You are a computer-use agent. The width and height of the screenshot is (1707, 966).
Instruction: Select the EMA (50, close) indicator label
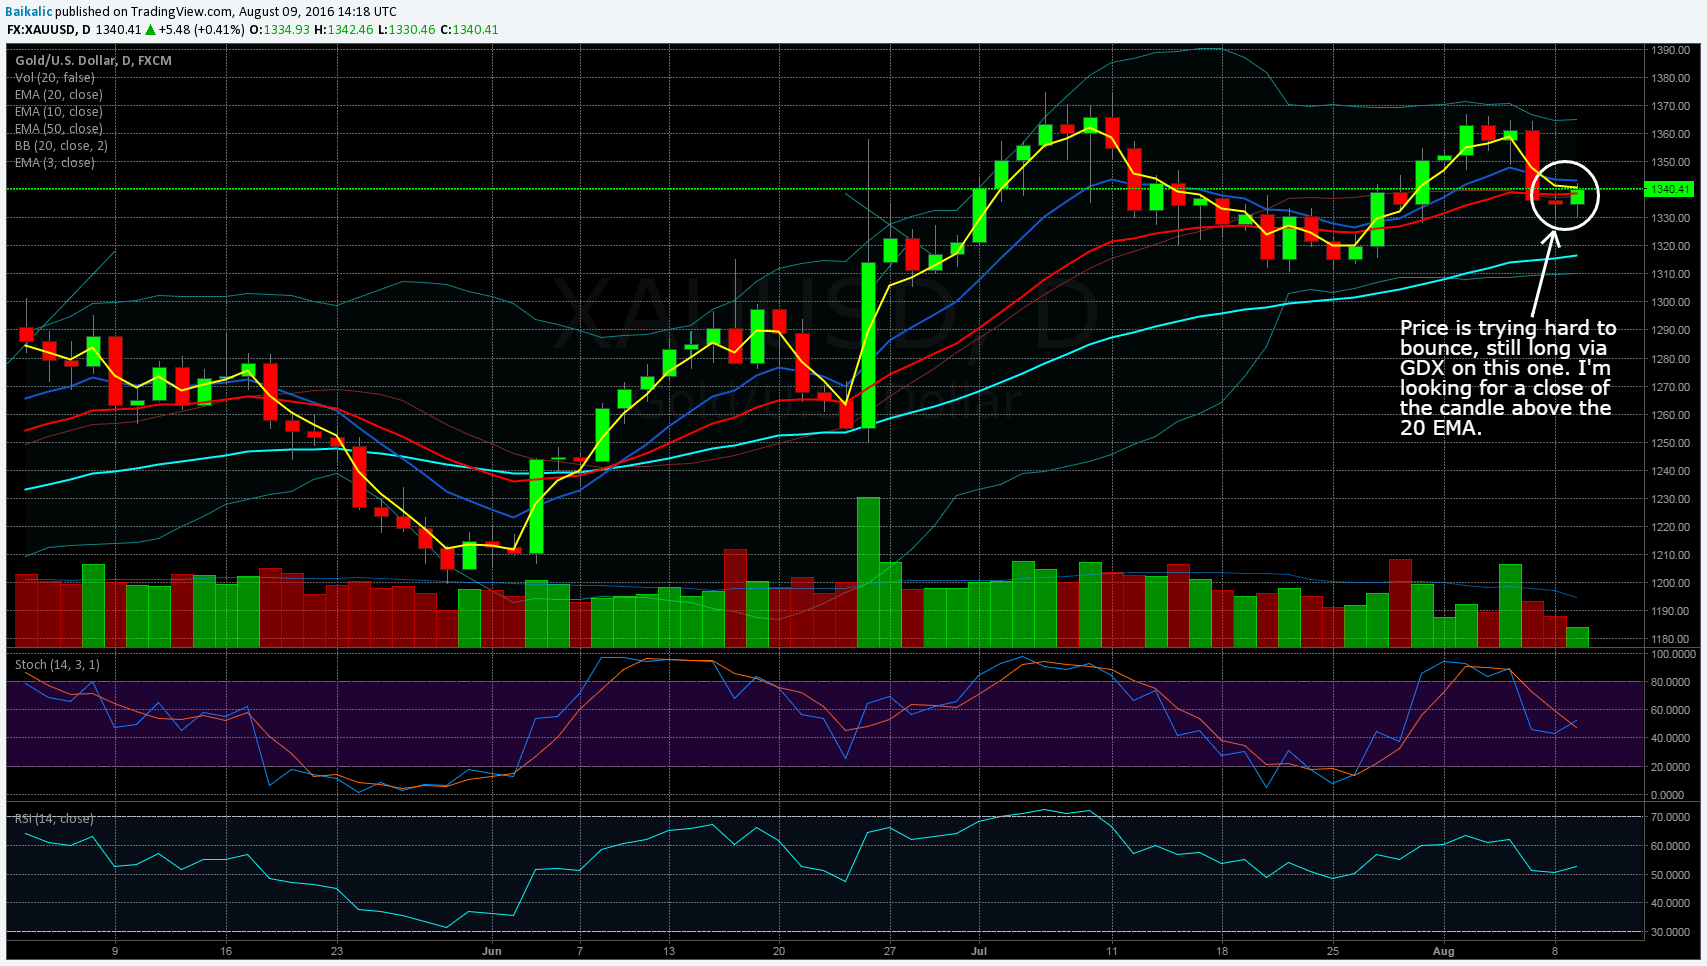(58, 129)
